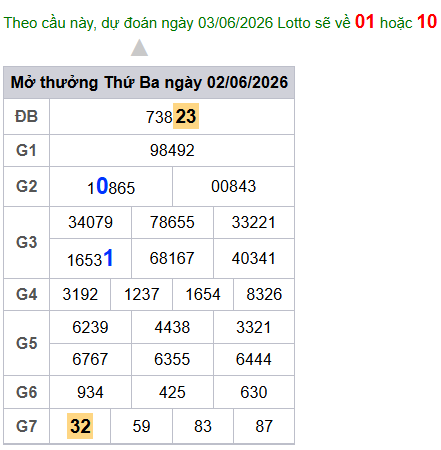The width and height of the screenshot is (441, 450).
Task: Select the G3 number 33221
Action: [x=254, y=222]
